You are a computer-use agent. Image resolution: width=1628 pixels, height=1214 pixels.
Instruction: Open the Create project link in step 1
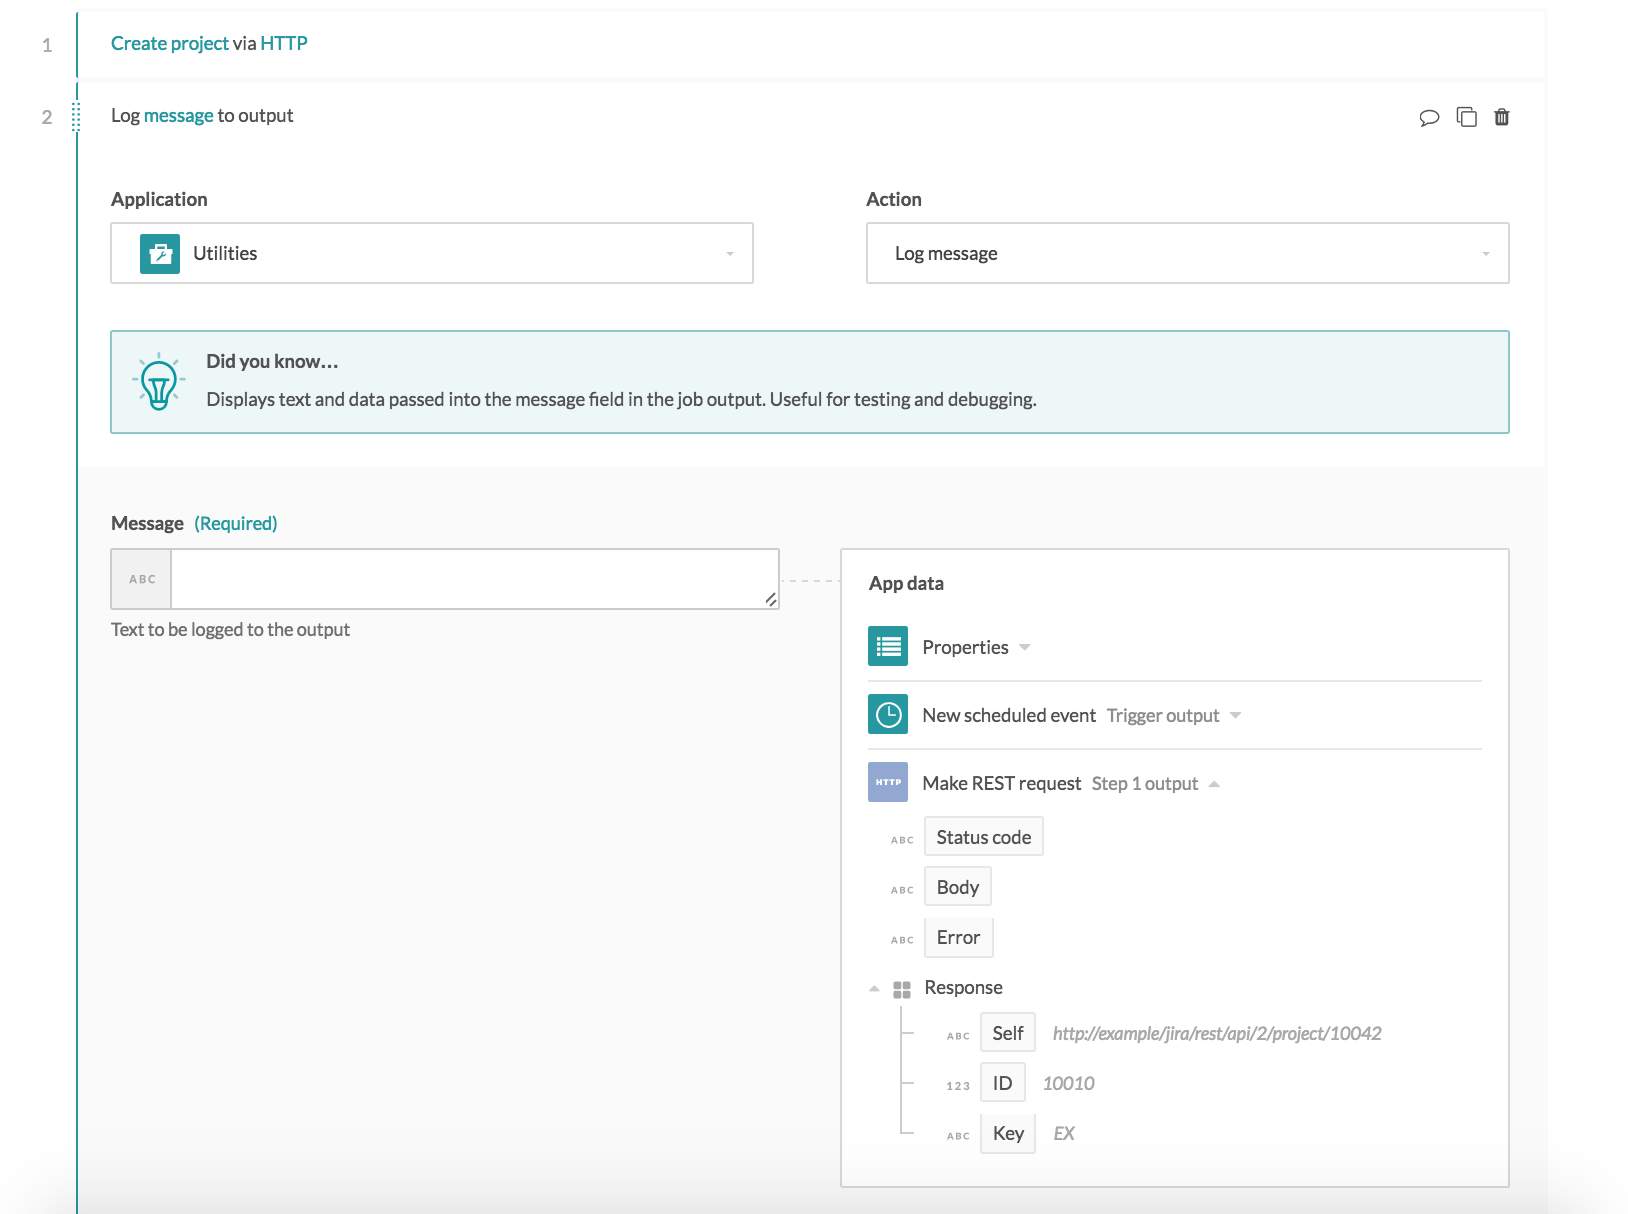pyautogui.click(x=169, y=44)
